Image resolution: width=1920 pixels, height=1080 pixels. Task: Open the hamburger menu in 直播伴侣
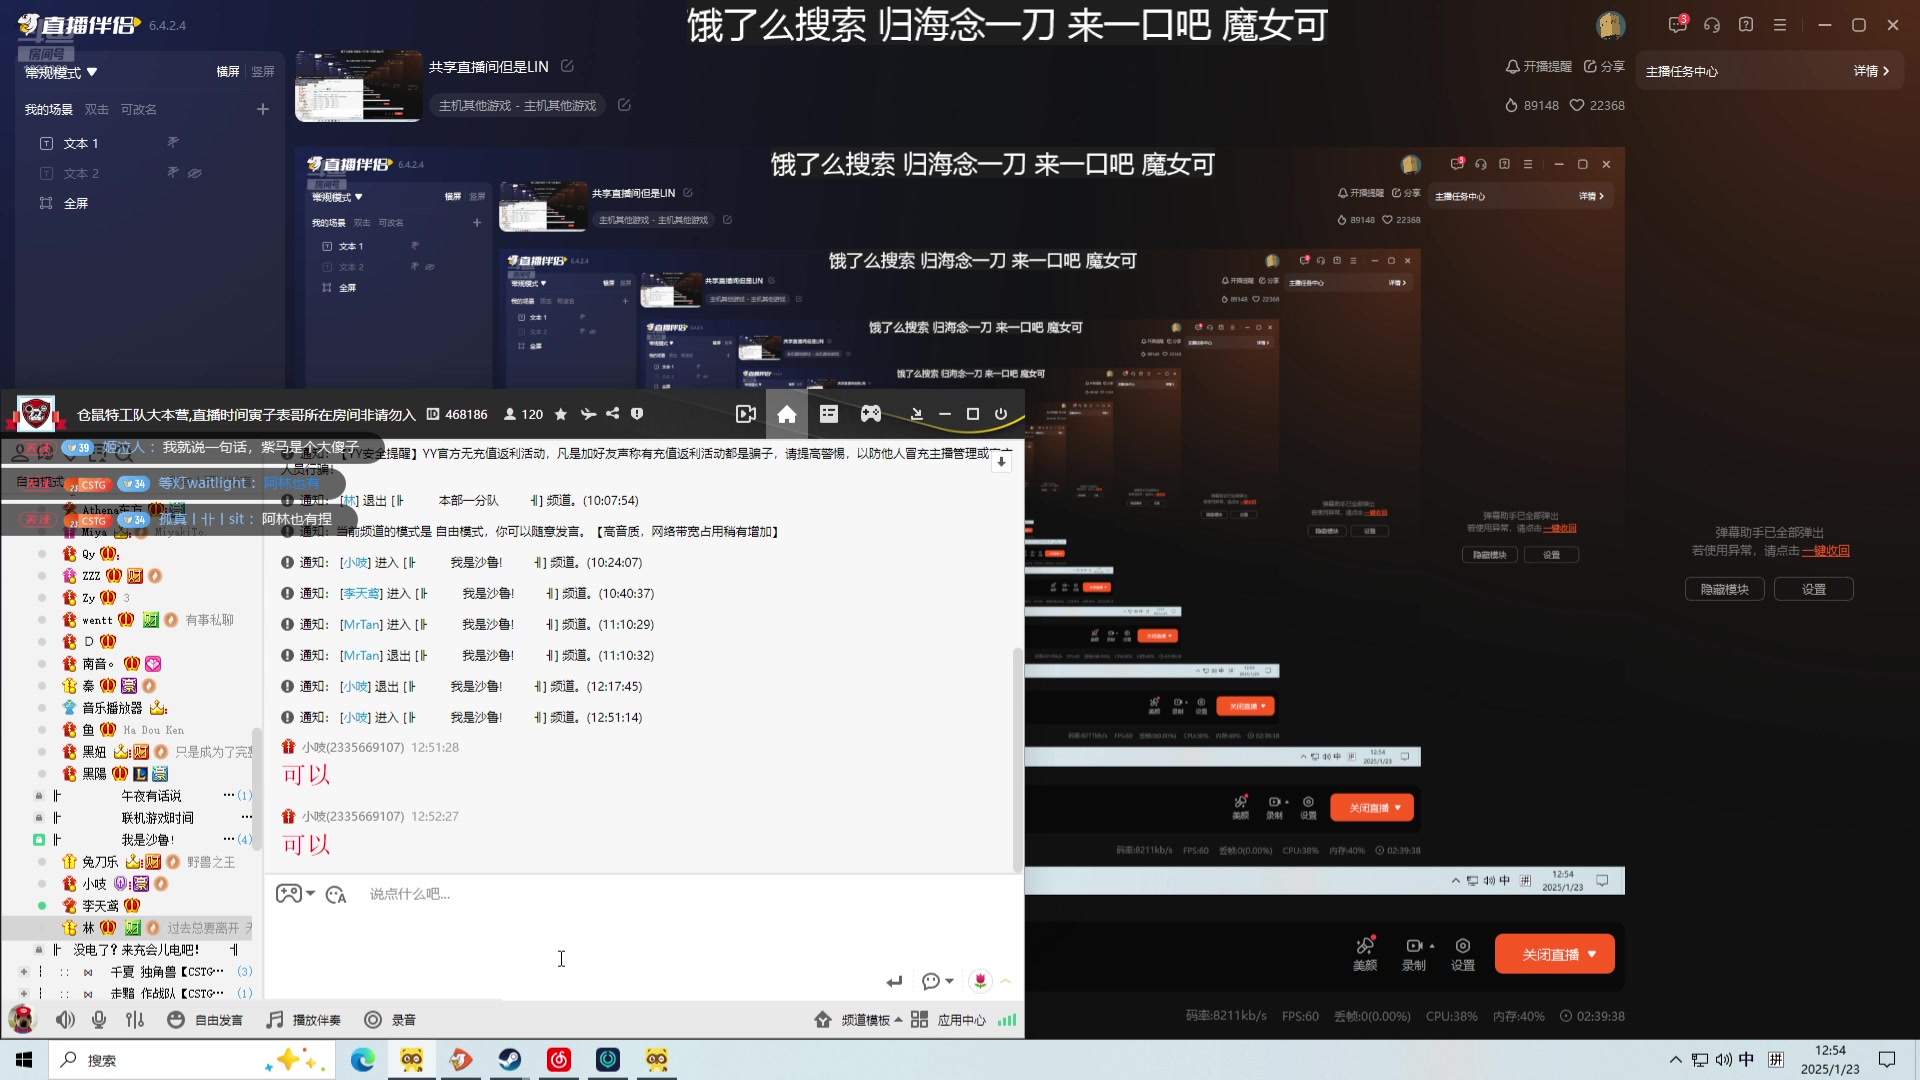1780,25
